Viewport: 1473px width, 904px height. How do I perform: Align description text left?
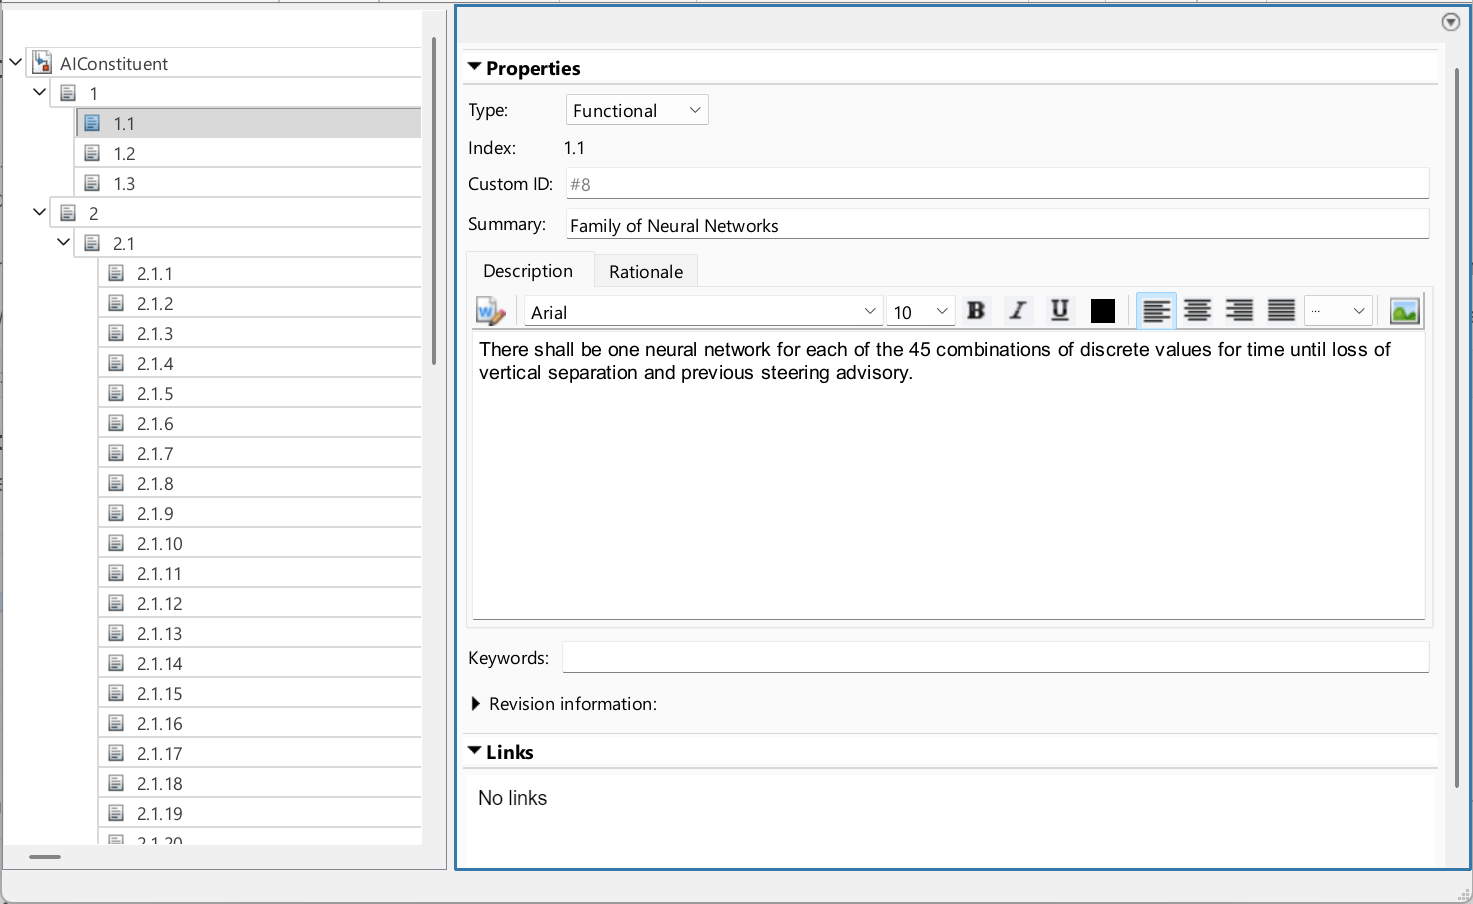click(1156, 311)
